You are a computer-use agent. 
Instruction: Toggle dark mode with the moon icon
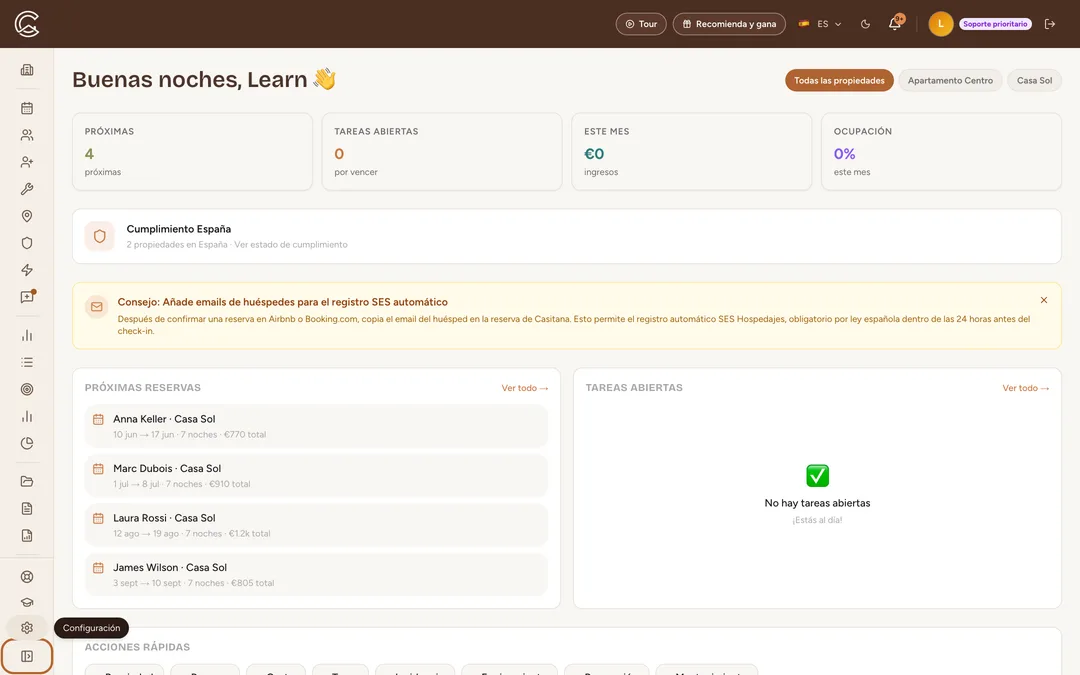(865, 24)
